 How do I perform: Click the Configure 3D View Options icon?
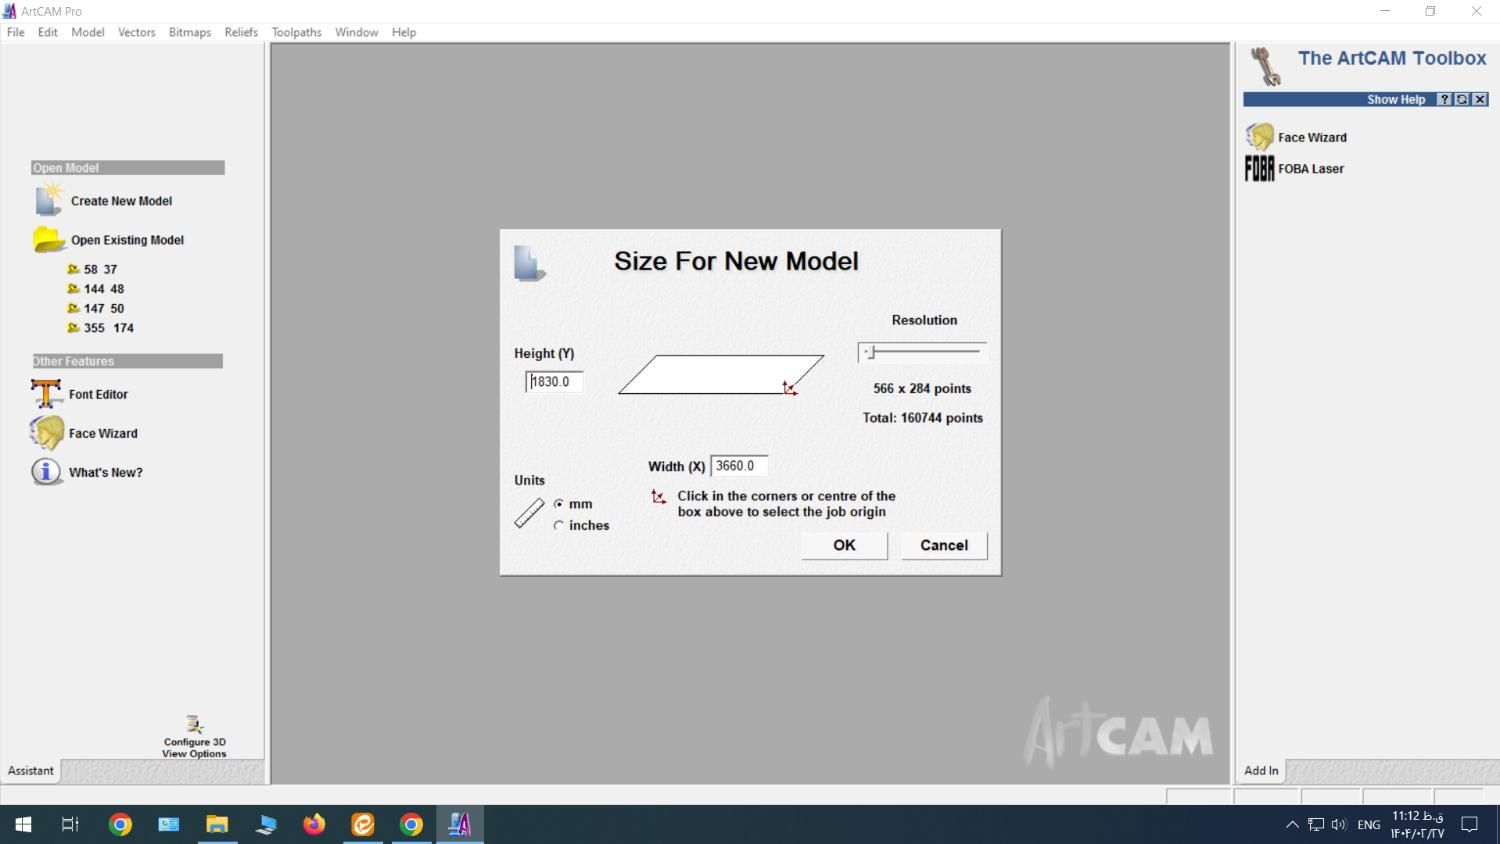click(194, 724)
